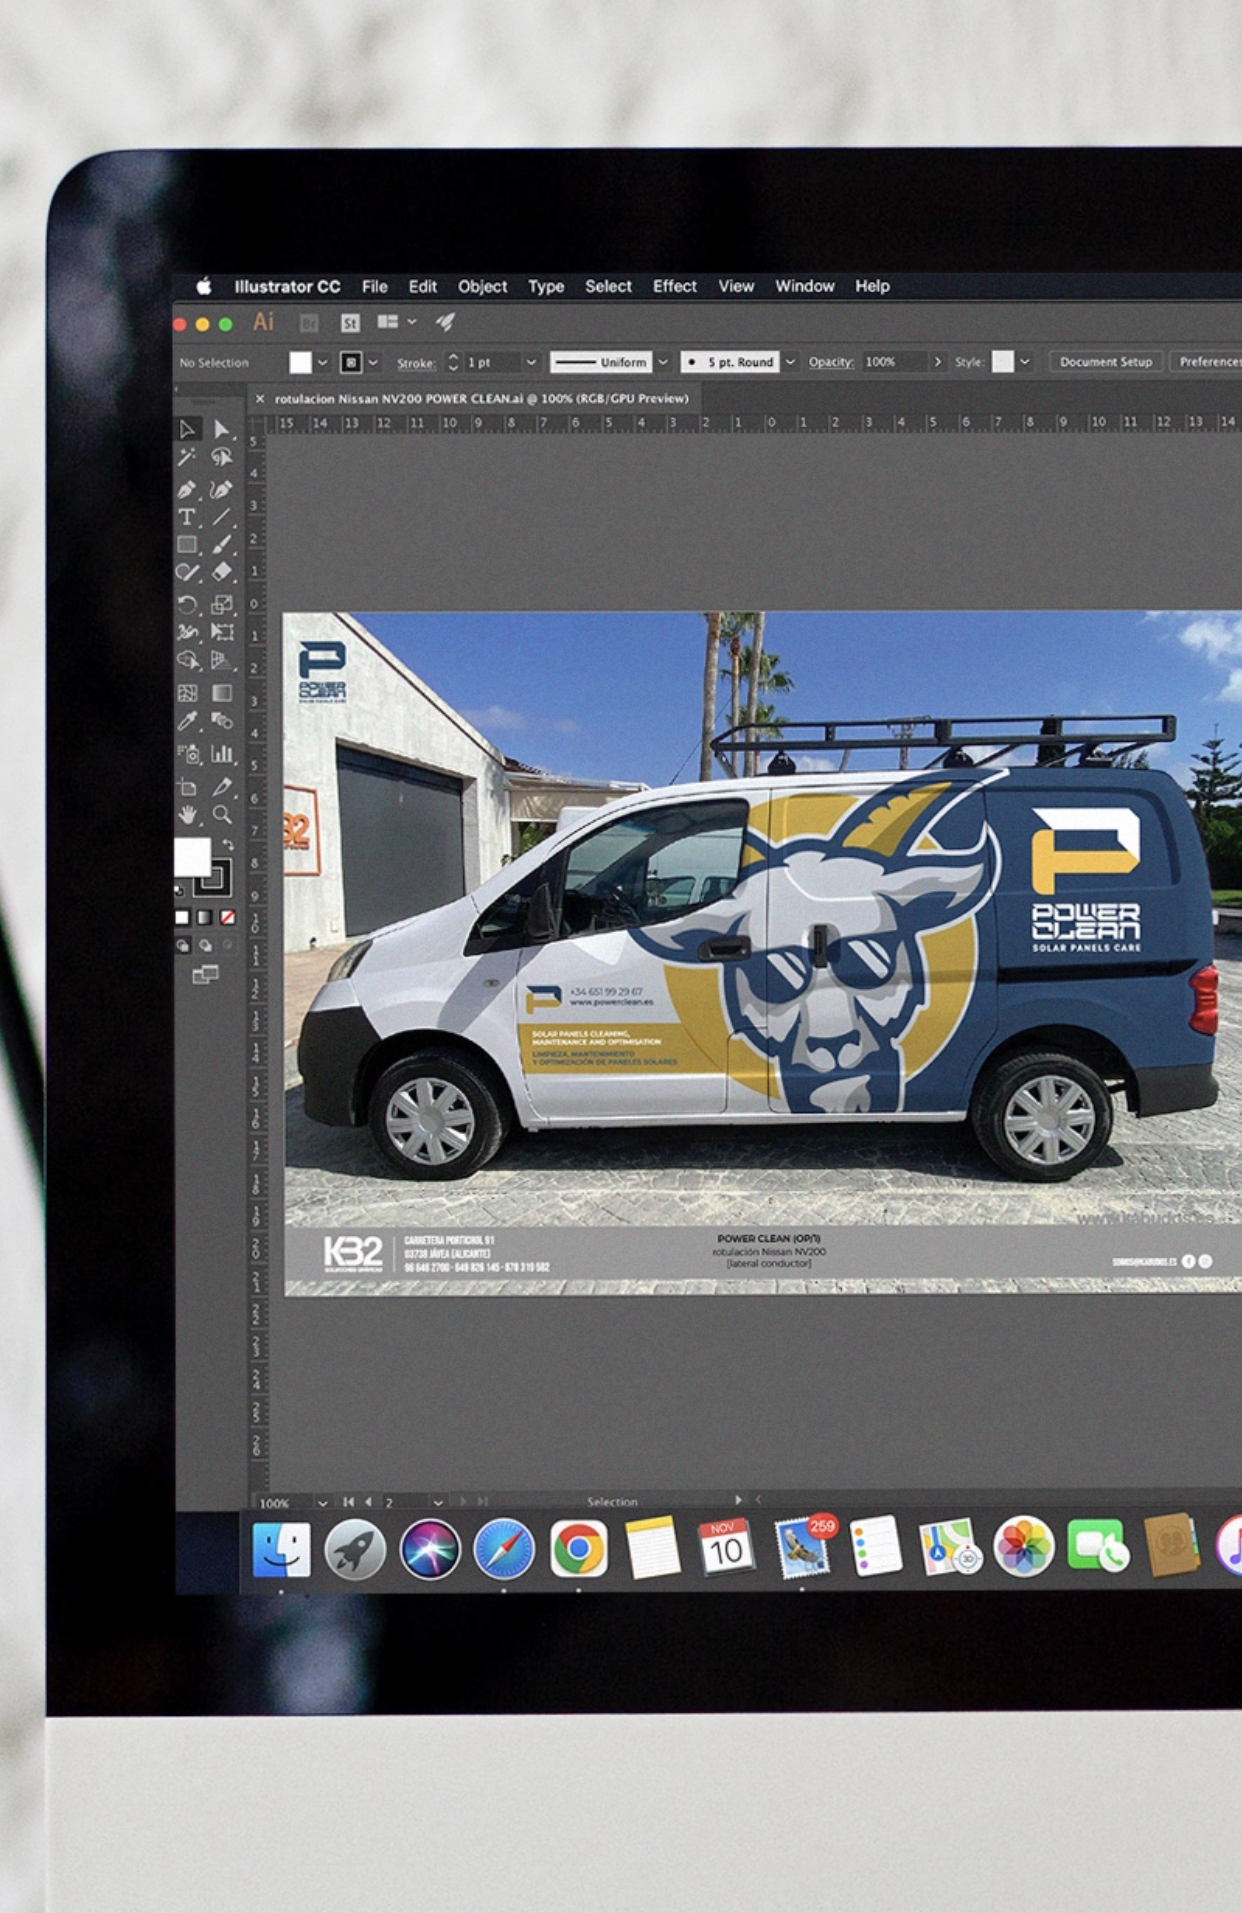Activate the Scale tool
This screenshot has width=1242, height=1913.
pos(222,605)
